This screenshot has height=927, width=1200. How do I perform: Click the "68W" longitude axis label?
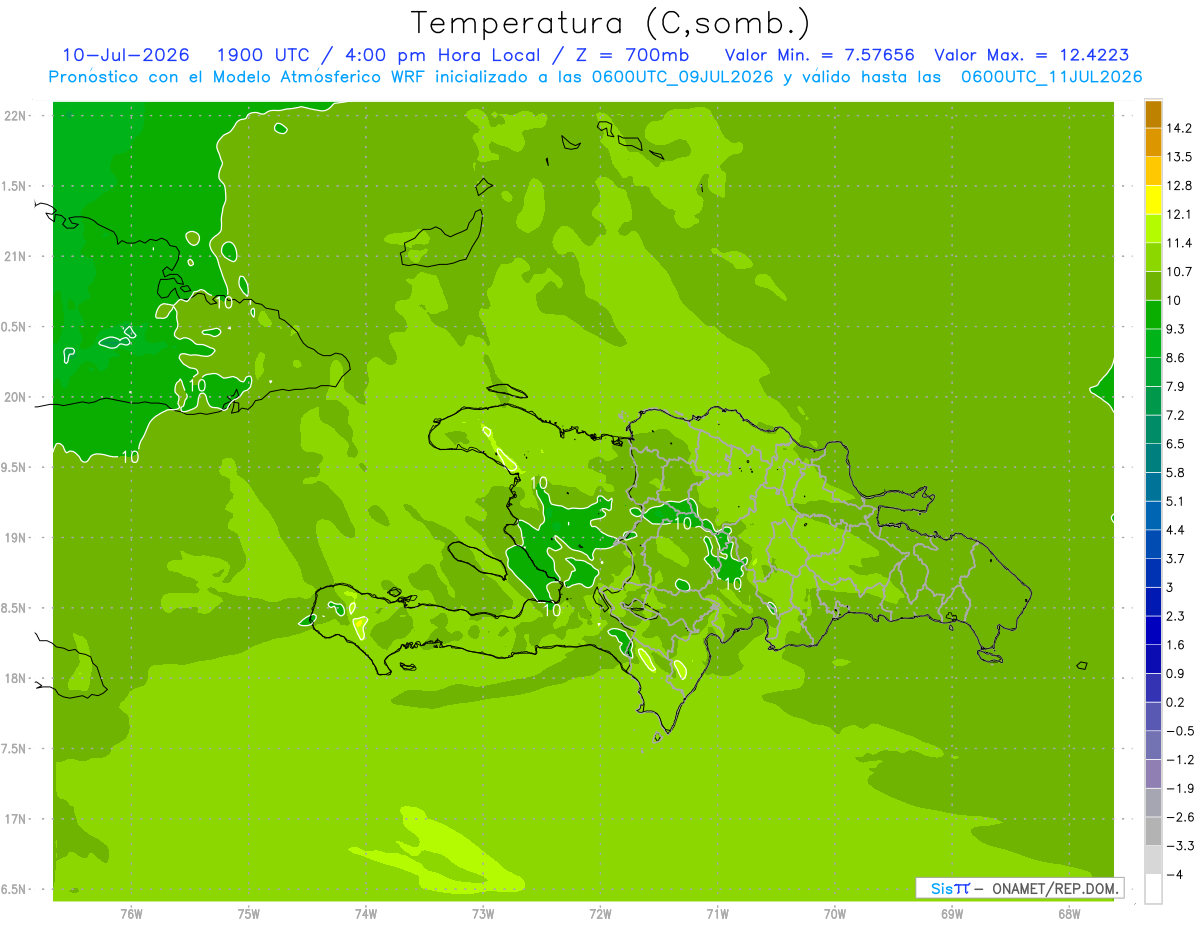click(1069, 914)
